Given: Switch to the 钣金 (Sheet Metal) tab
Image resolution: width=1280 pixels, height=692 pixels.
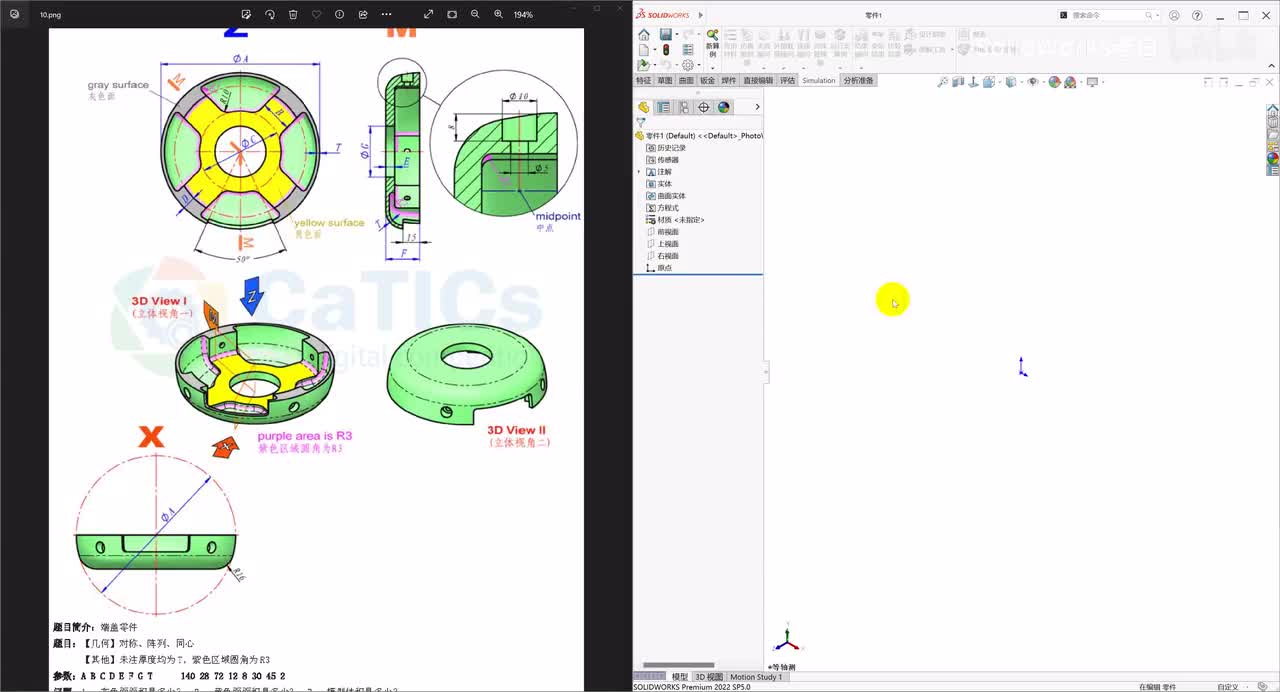Looking at the screenshot, I should [x=707, y=81].
